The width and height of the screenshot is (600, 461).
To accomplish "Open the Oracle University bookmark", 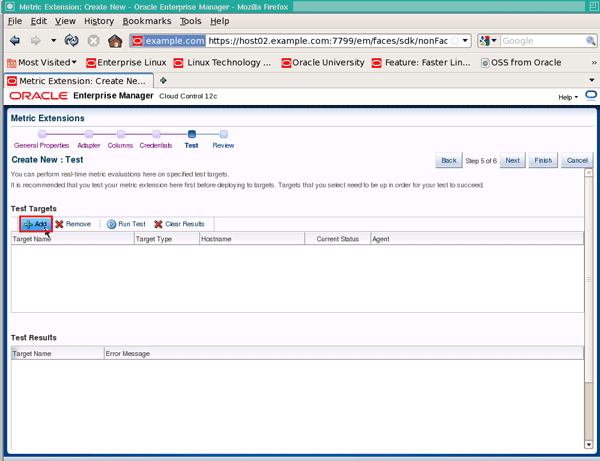I will tap(323, 62).
